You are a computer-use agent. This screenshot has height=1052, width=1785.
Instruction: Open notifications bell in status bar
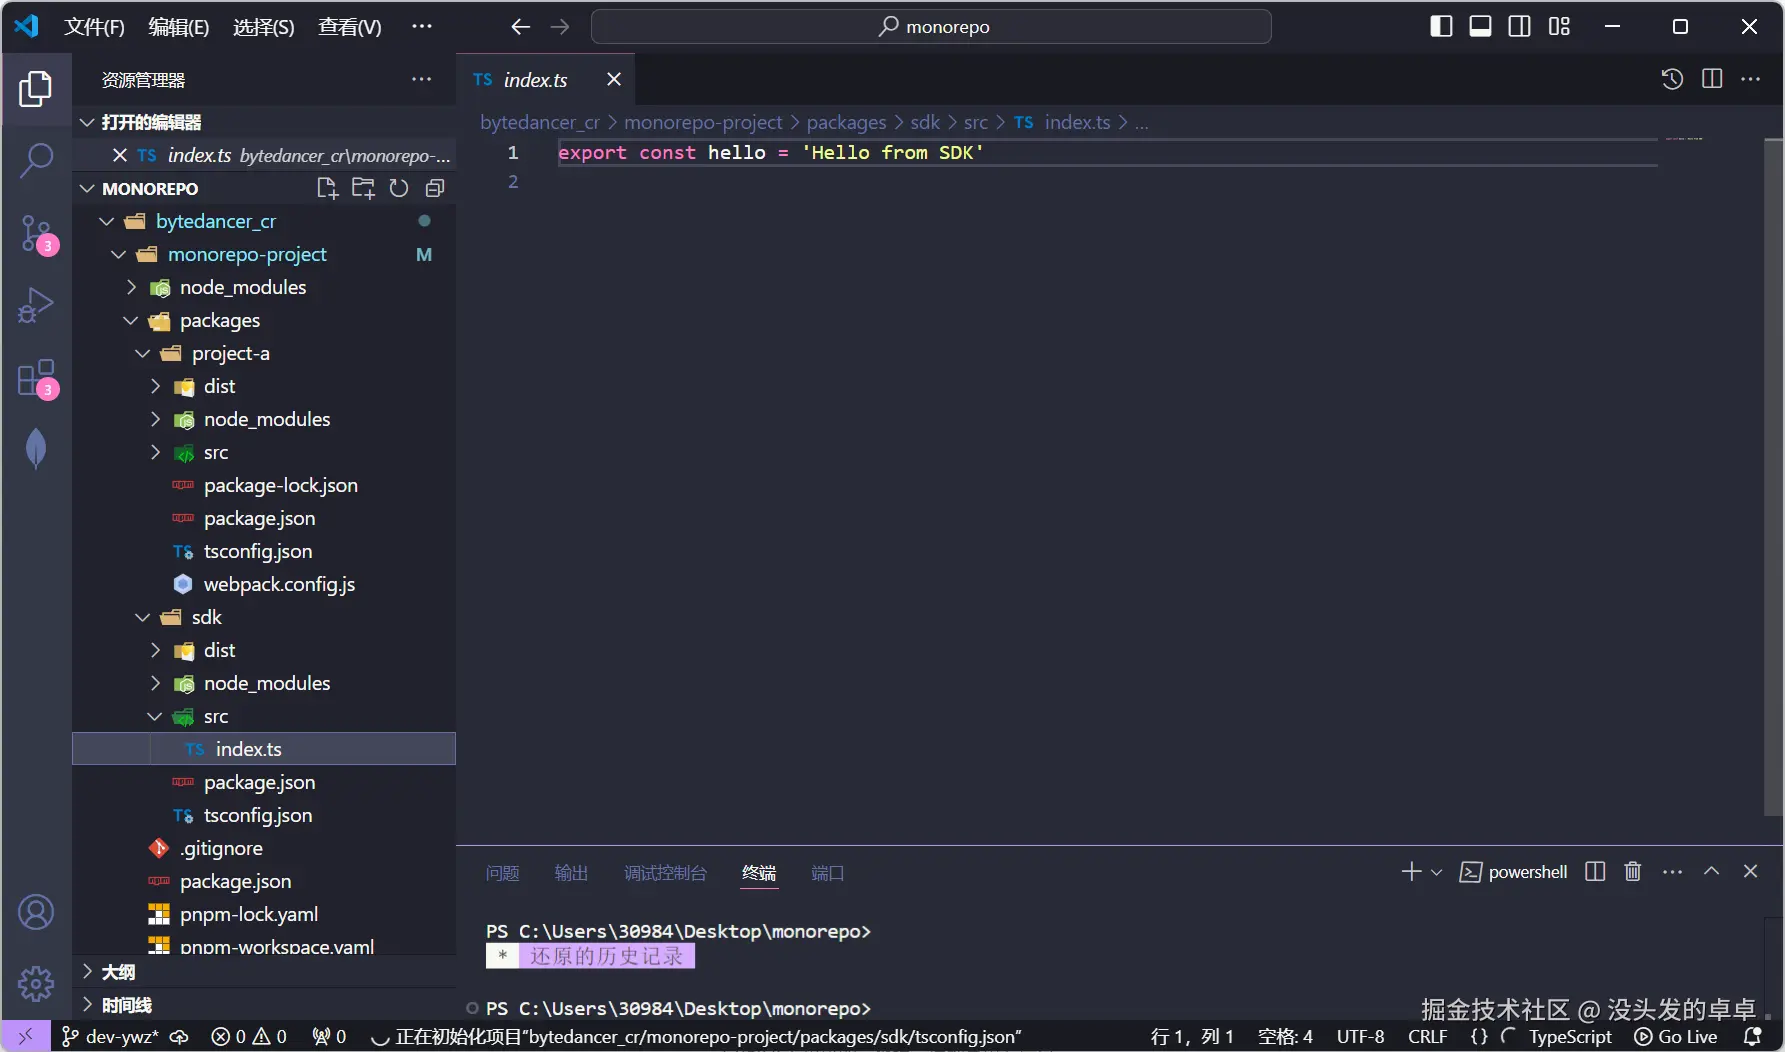pos(1752,1037)
